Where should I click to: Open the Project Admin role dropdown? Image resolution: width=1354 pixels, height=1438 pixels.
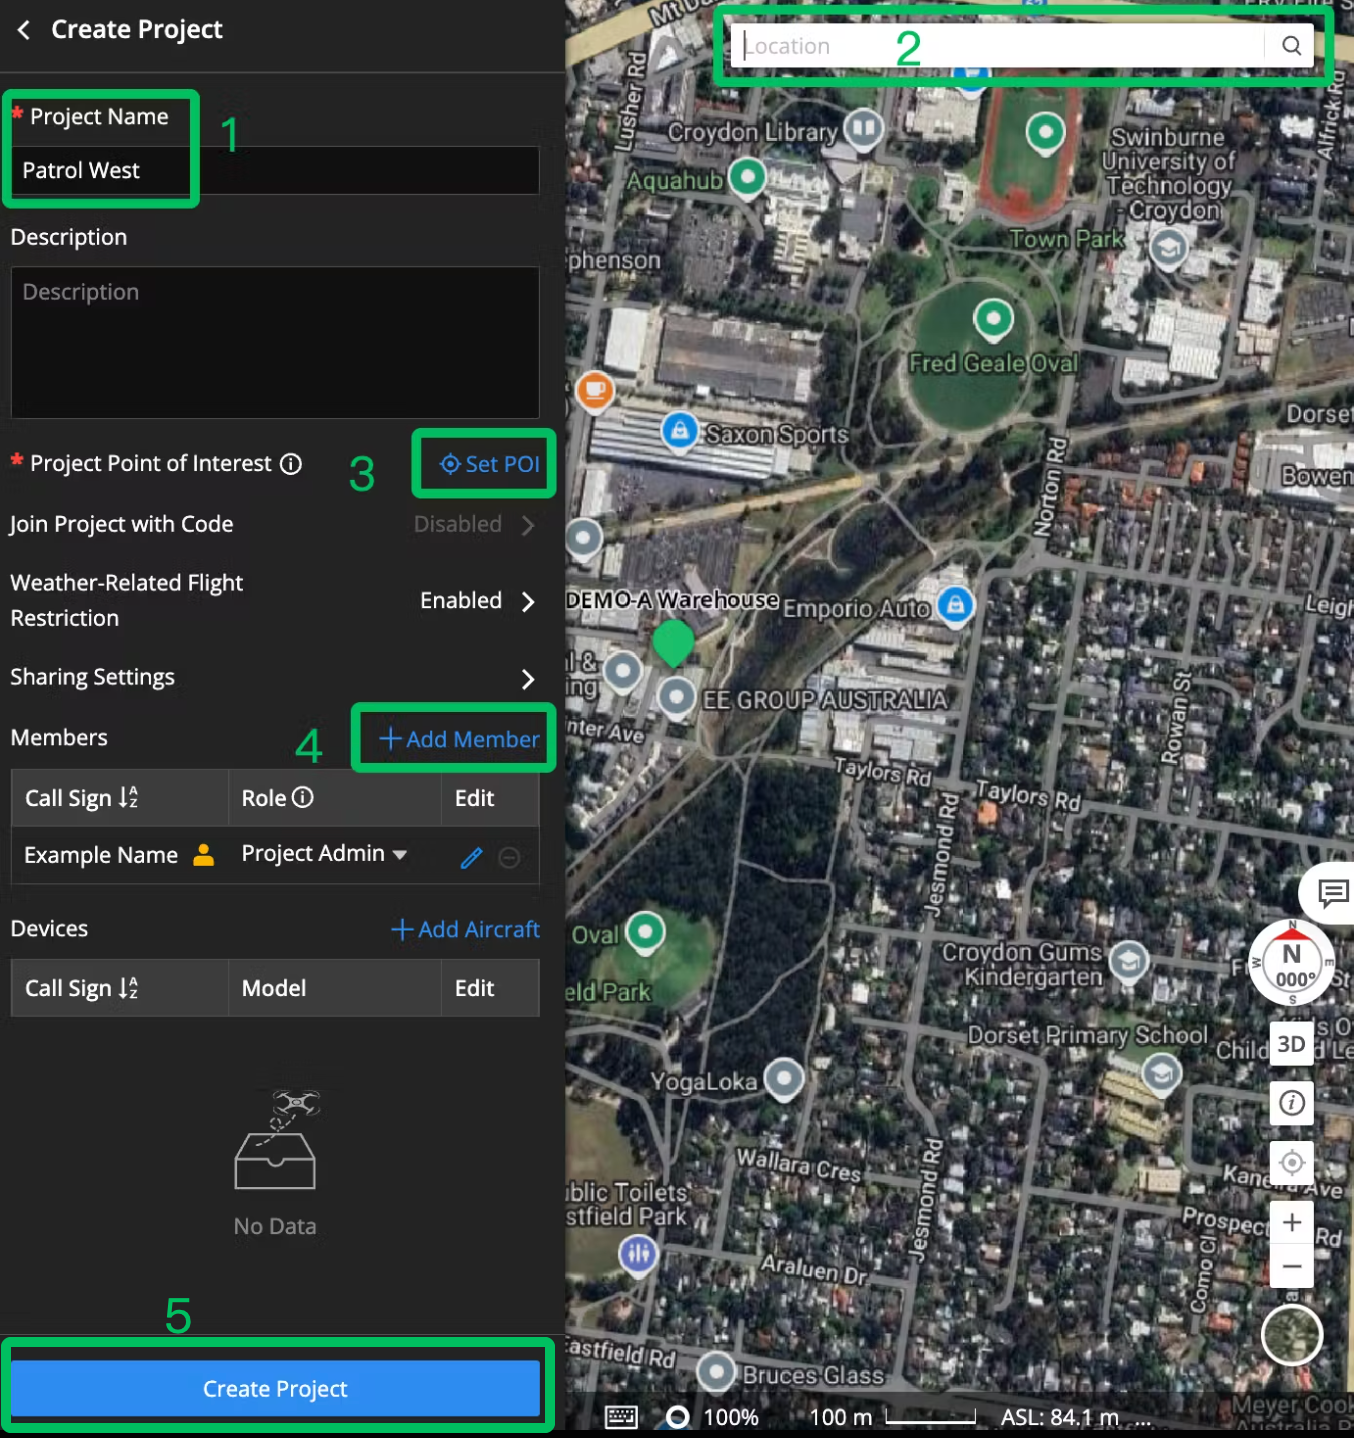pos(324,854)
